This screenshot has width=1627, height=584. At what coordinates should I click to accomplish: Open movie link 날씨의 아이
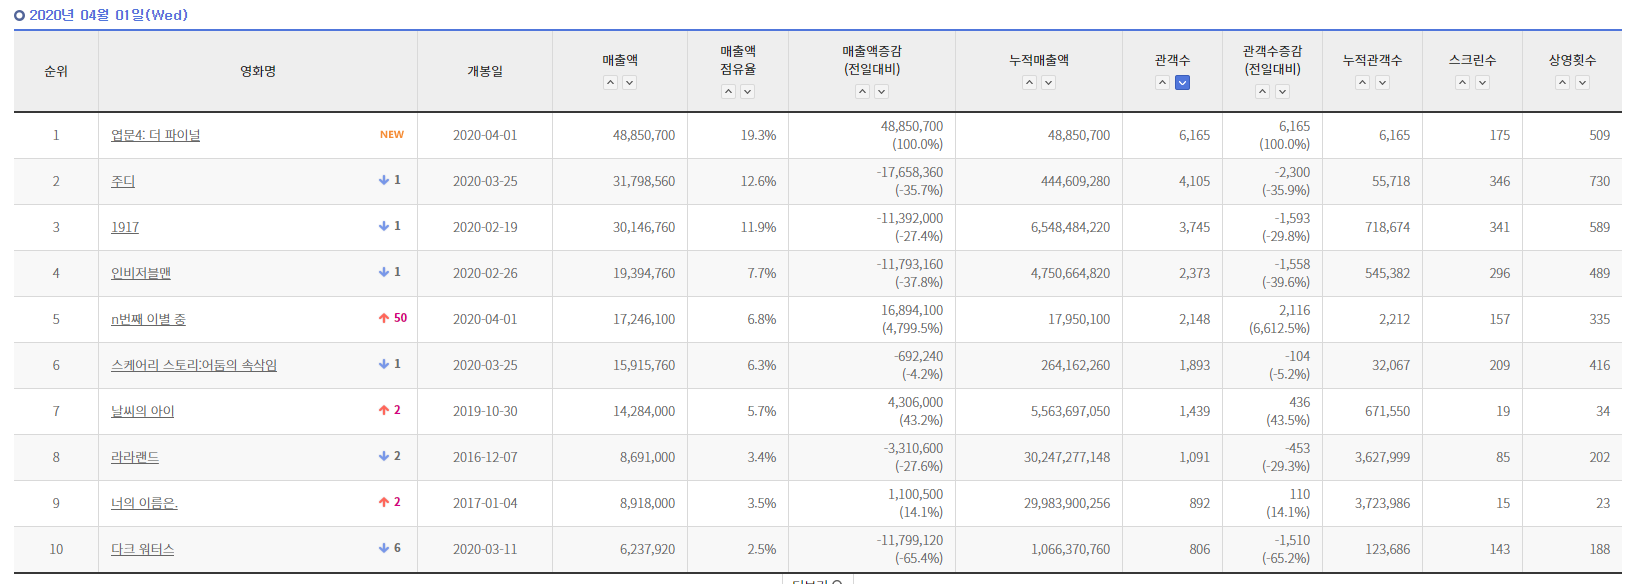click(x=142, y=411)
